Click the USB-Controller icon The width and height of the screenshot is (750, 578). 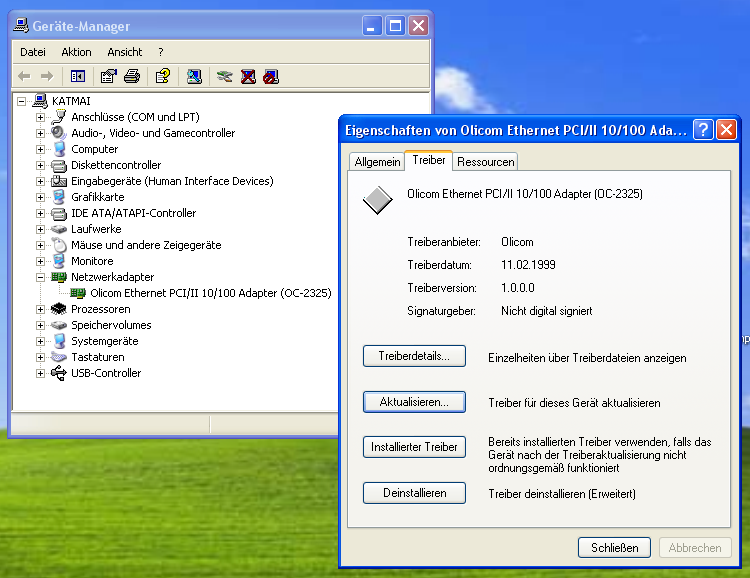pos(59,373)
